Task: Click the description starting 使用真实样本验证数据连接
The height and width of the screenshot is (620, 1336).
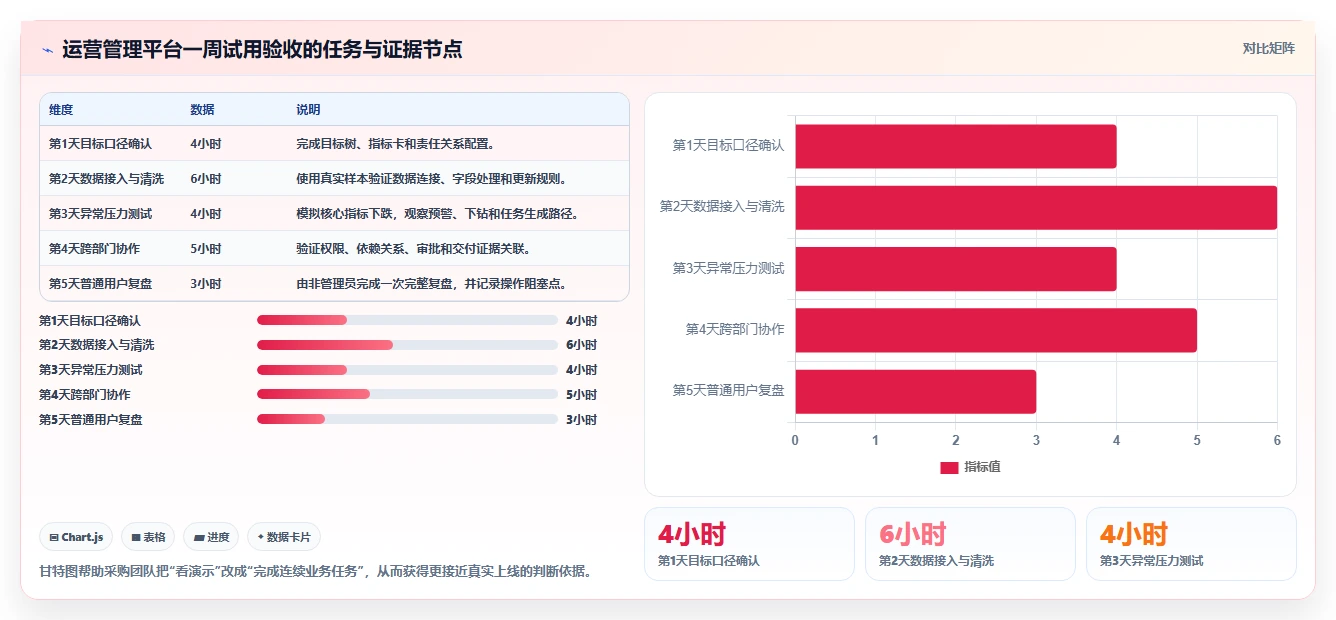Action: click(x=432, y=179)
